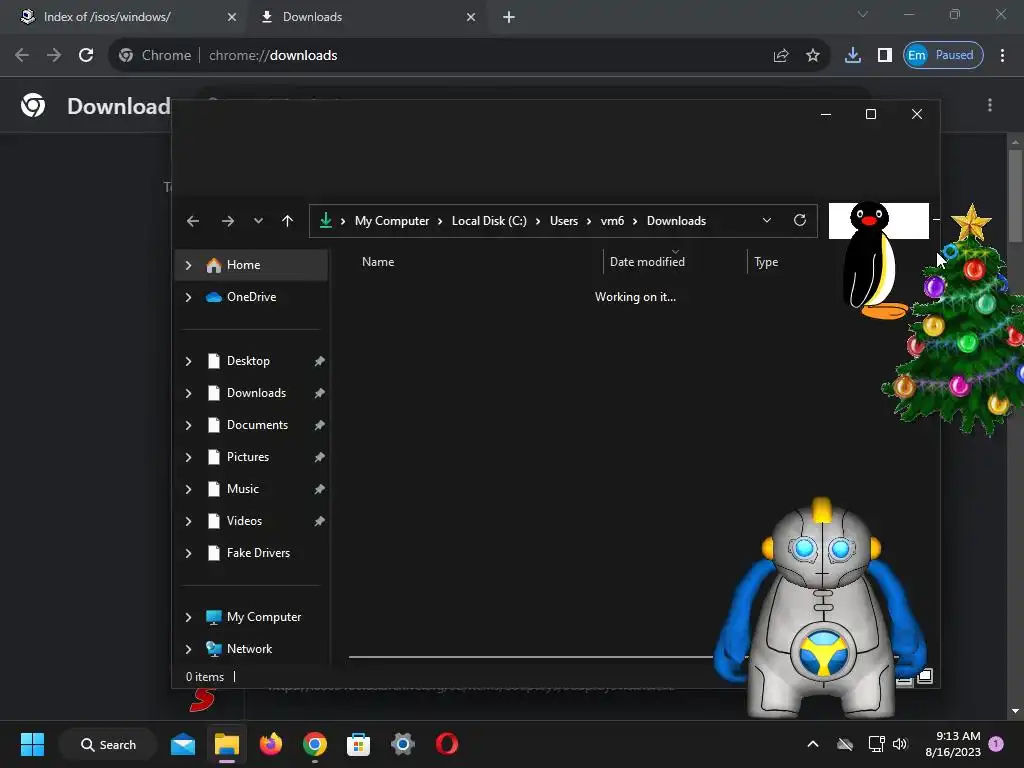The height and width of the screenshot is (768, 1024).
Task: Go forward in File Explorer navigation
Action: coord(227,221)
